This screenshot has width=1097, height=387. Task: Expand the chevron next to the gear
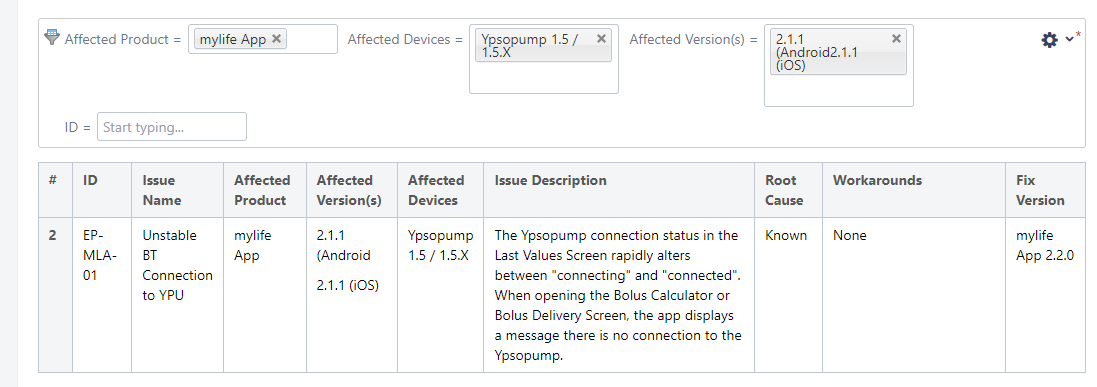(x=1069, y=39)
